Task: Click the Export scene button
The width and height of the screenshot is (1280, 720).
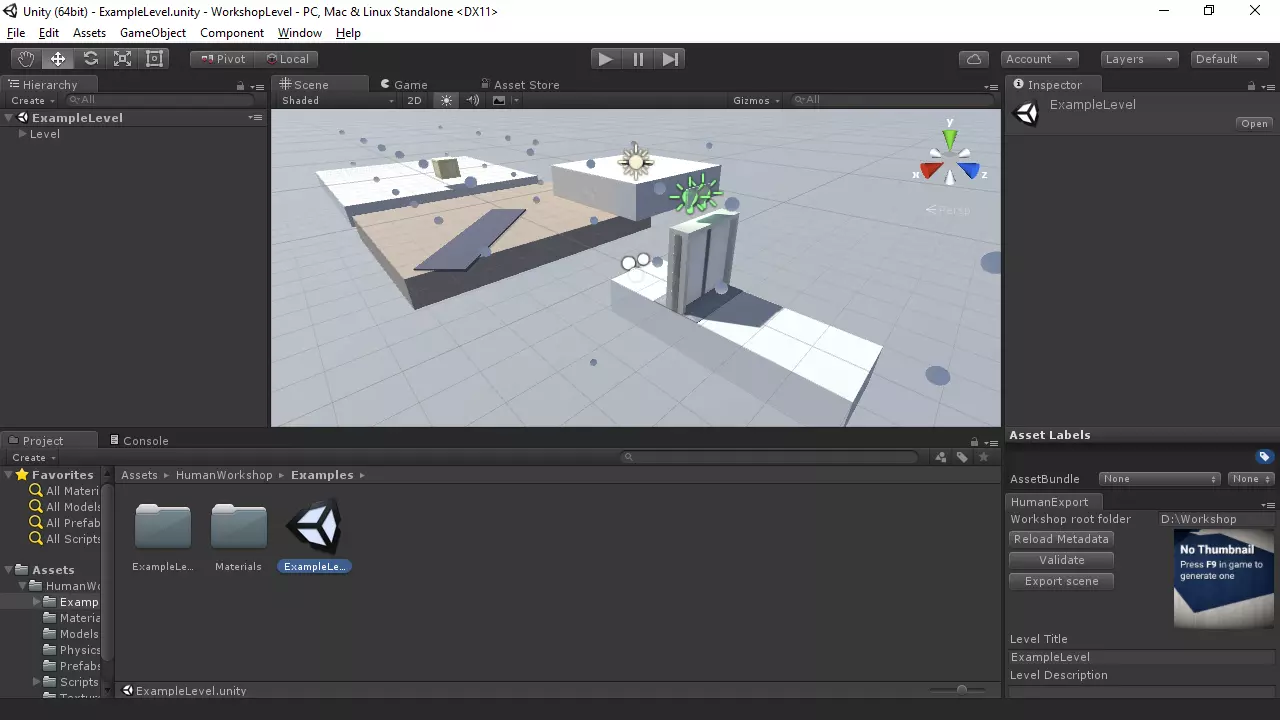Action: [x=1062, y=581]
